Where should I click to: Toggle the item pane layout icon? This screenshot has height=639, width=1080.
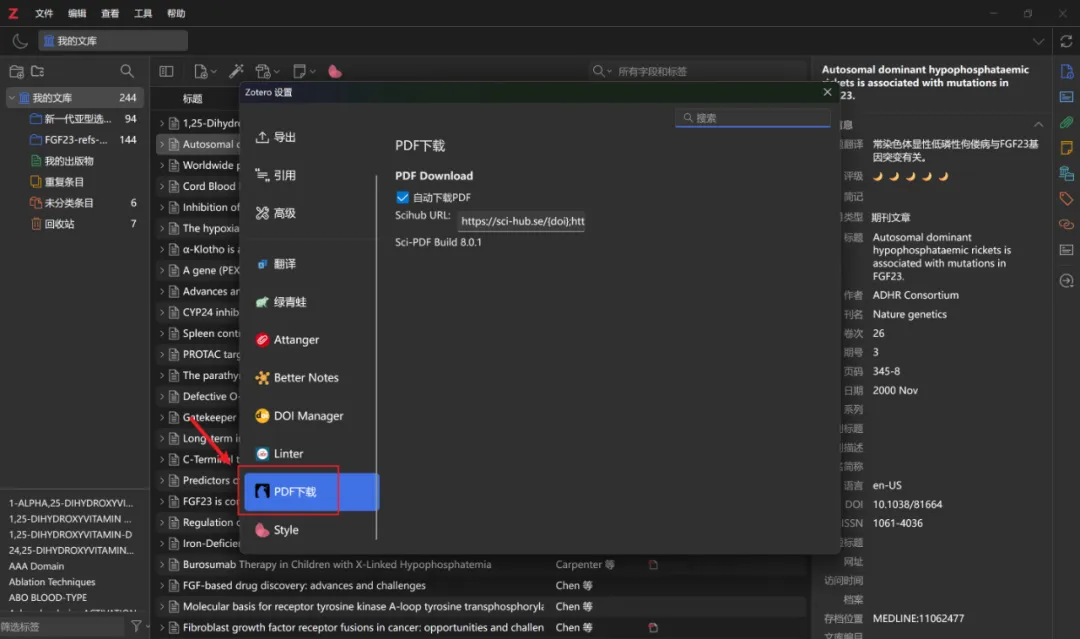(x=166, y=71)
